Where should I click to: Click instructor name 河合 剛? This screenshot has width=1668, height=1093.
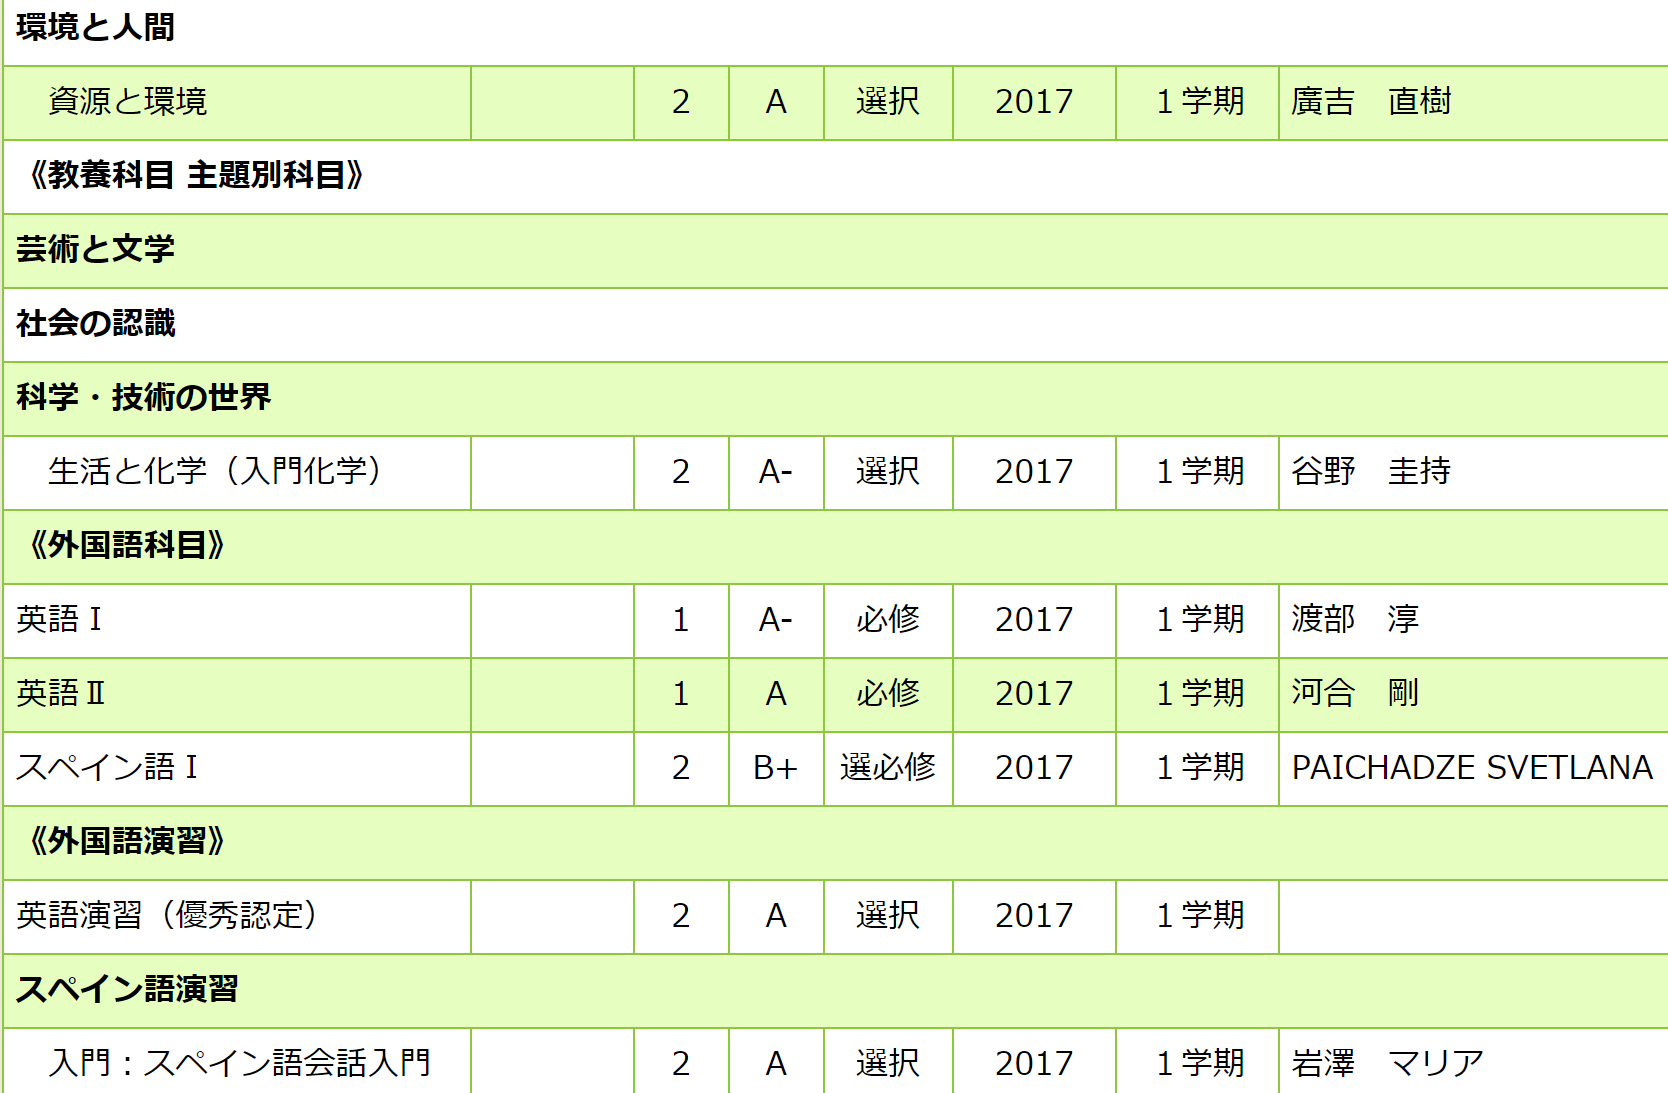click(x=1355, y=693)
